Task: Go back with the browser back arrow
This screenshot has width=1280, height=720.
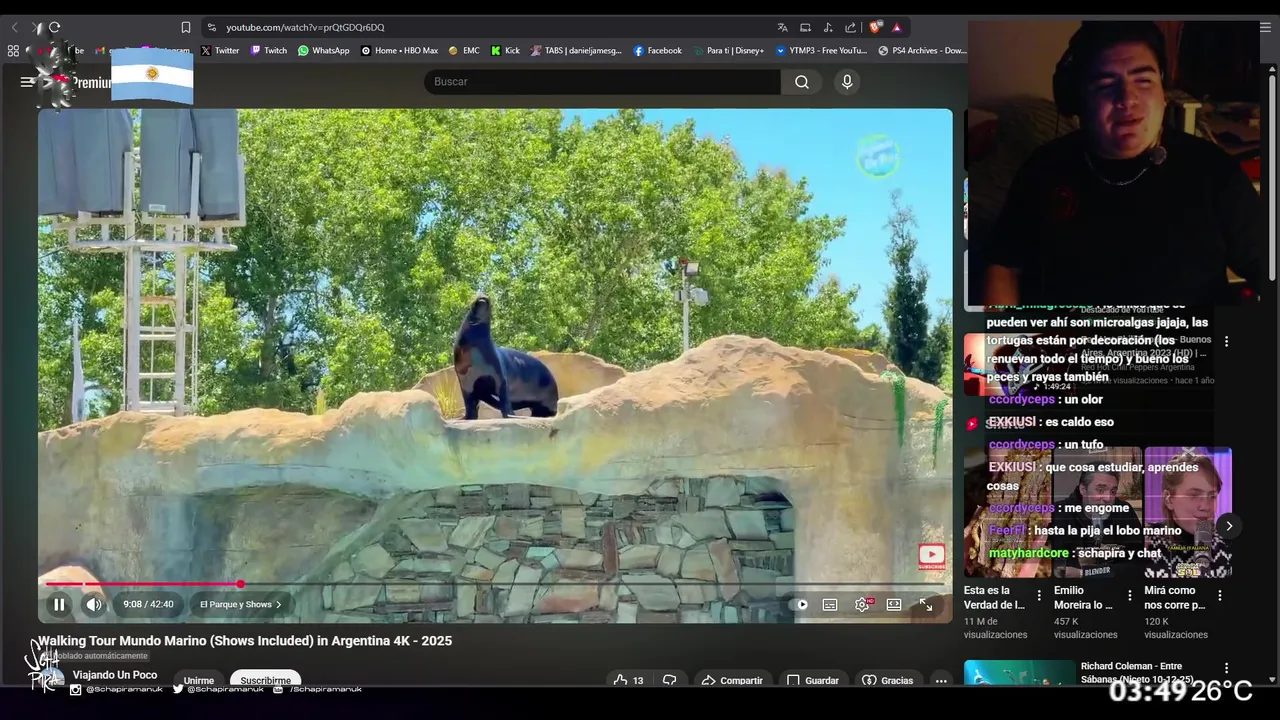Action: (x=14, y=27)
